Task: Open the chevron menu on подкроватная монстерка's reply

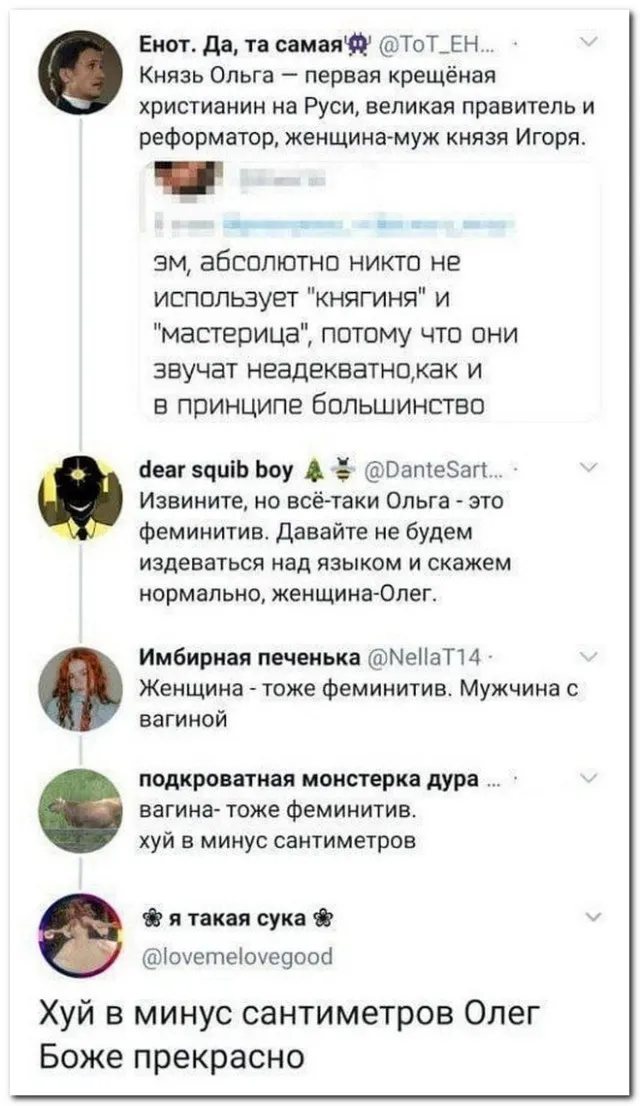Action: (588, 781)
